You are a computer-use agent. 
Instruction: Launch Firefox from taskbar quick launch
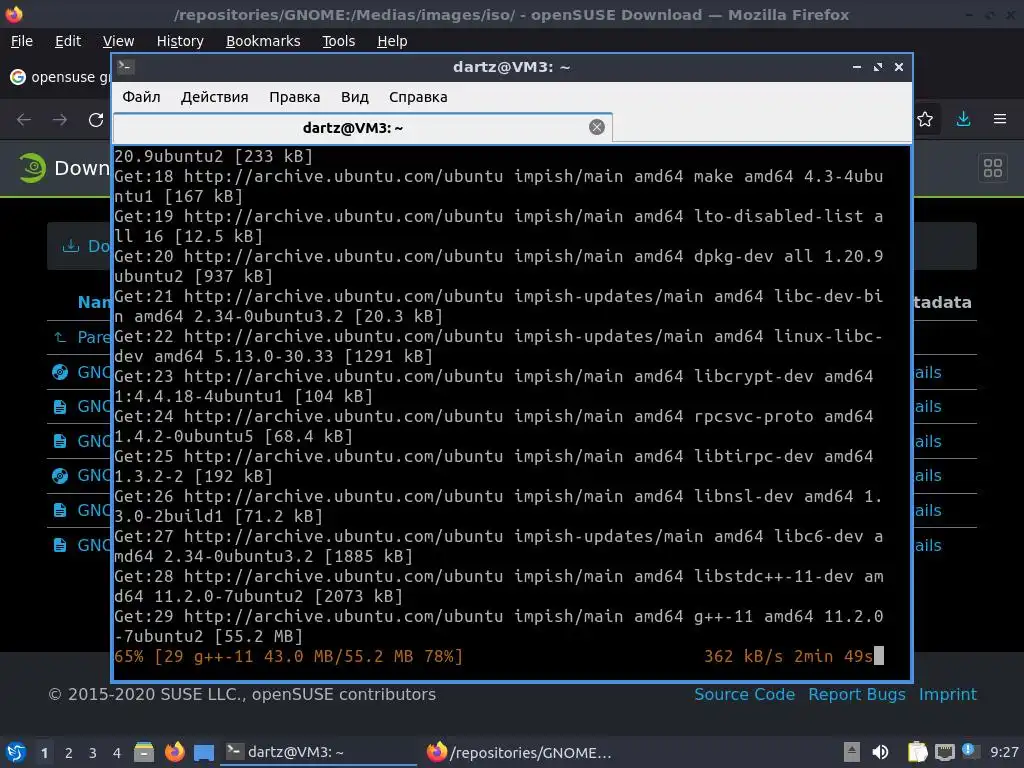coord(174,752)
